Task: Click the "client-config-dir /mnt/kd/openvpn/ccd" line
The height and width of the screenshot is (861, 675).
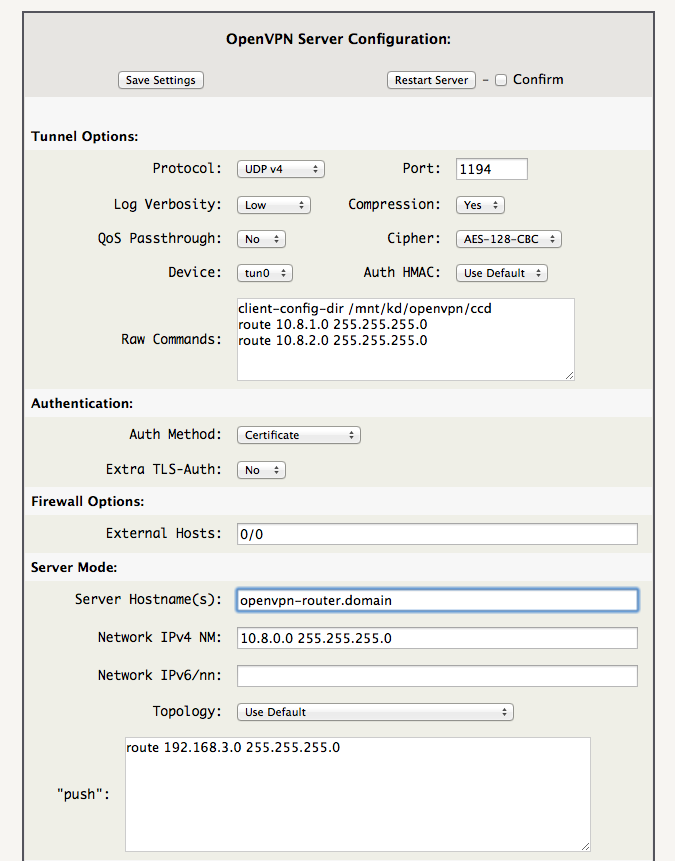Action: (x=365, y=309)
